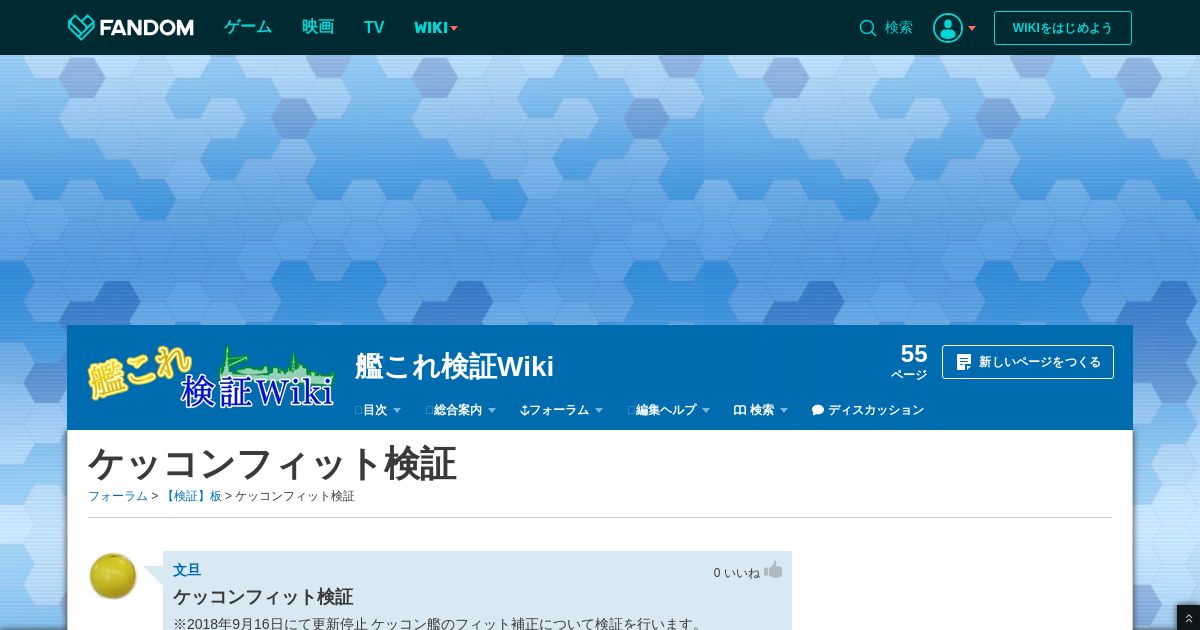Image resolution: width=1200 pixels, height=630 pixels.
Task: Open the ゲーム menu
Action: point(248,27)
